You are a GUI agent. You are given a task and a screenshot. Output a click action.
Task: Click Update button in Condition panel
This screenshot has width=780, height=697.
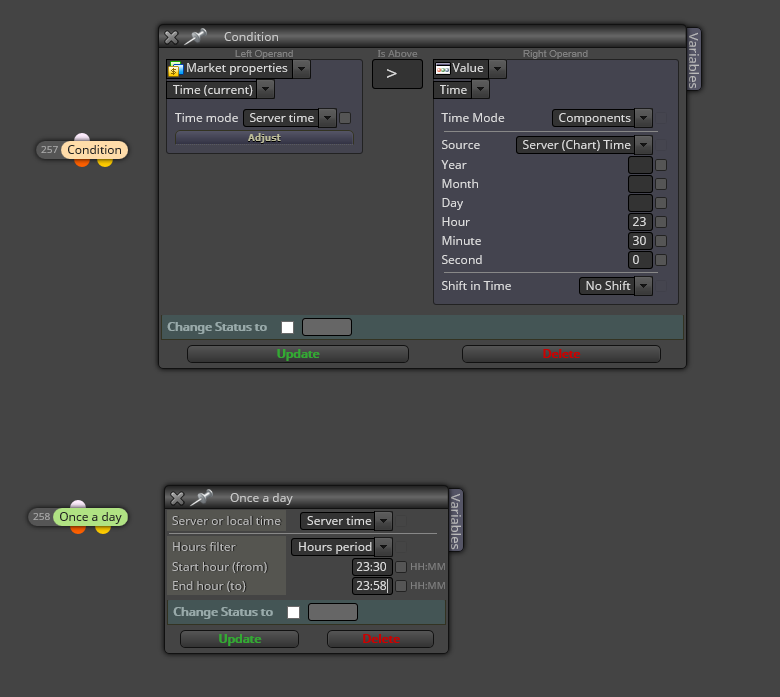(x=297, y=354)
